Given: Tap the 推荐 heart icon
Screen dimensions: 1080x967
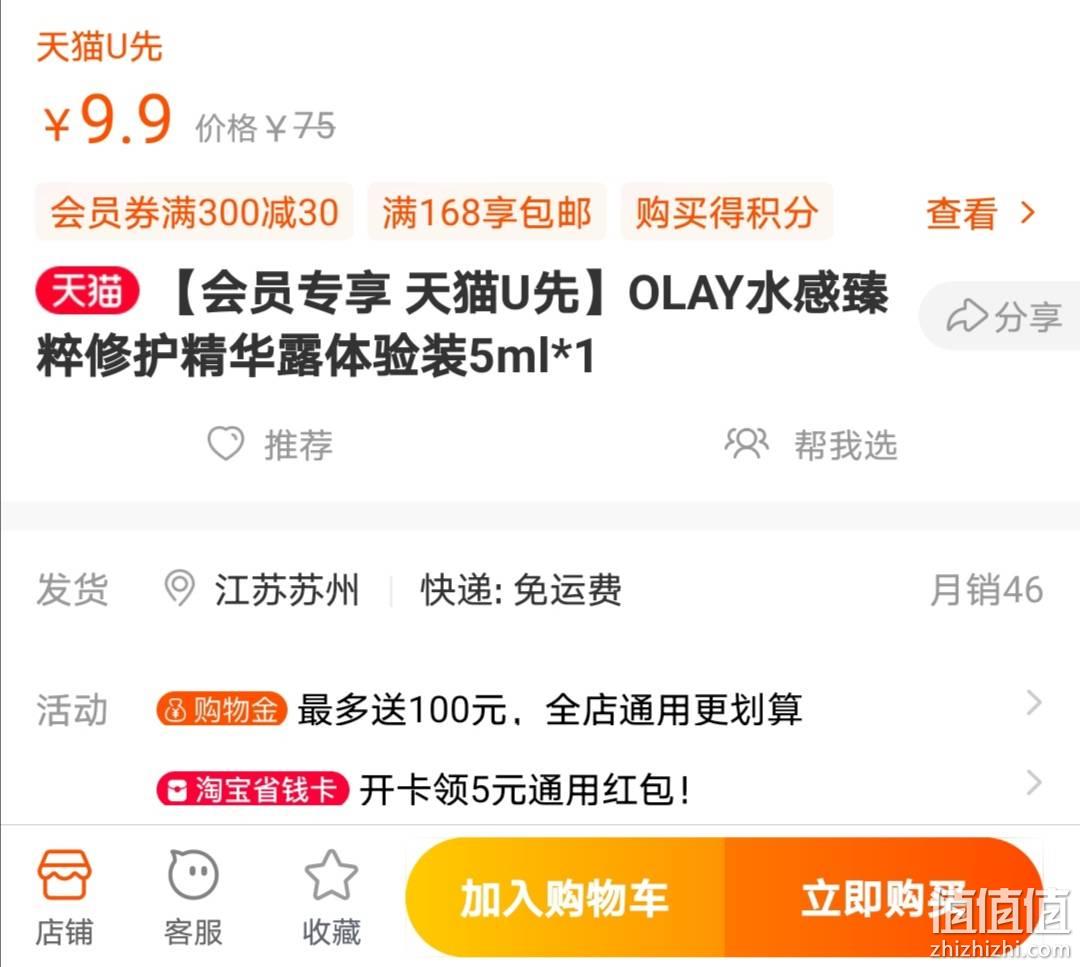Looking at the screenshot, I should [x=226, y=444].
